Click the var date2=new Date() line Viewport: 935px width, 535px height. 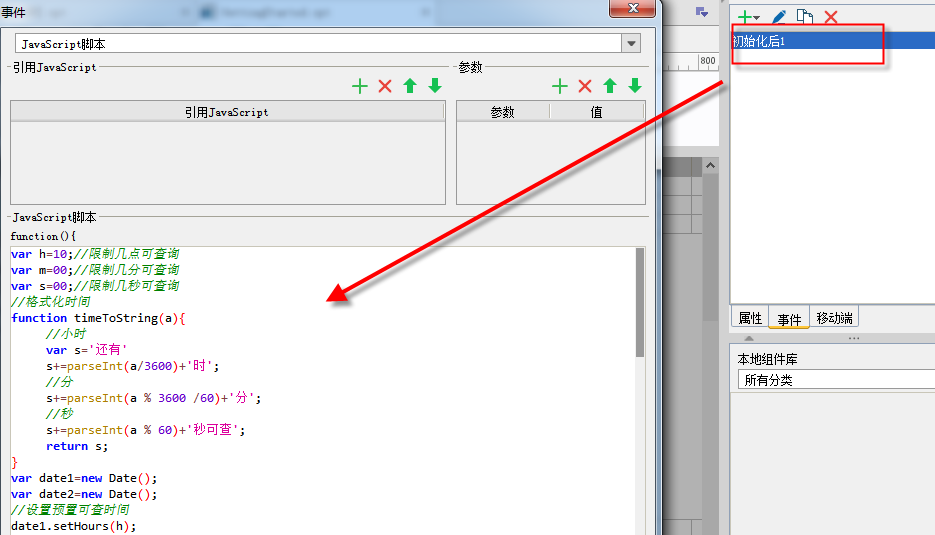(84, 494)
